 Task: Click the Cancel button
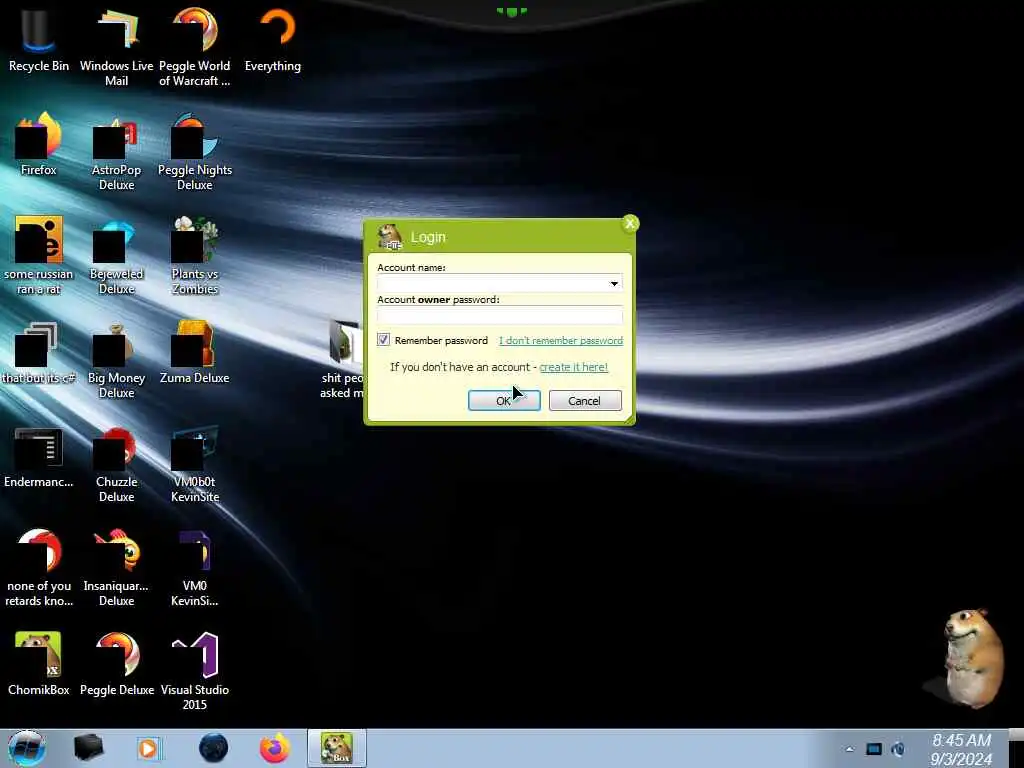click(x=585, y=400)
